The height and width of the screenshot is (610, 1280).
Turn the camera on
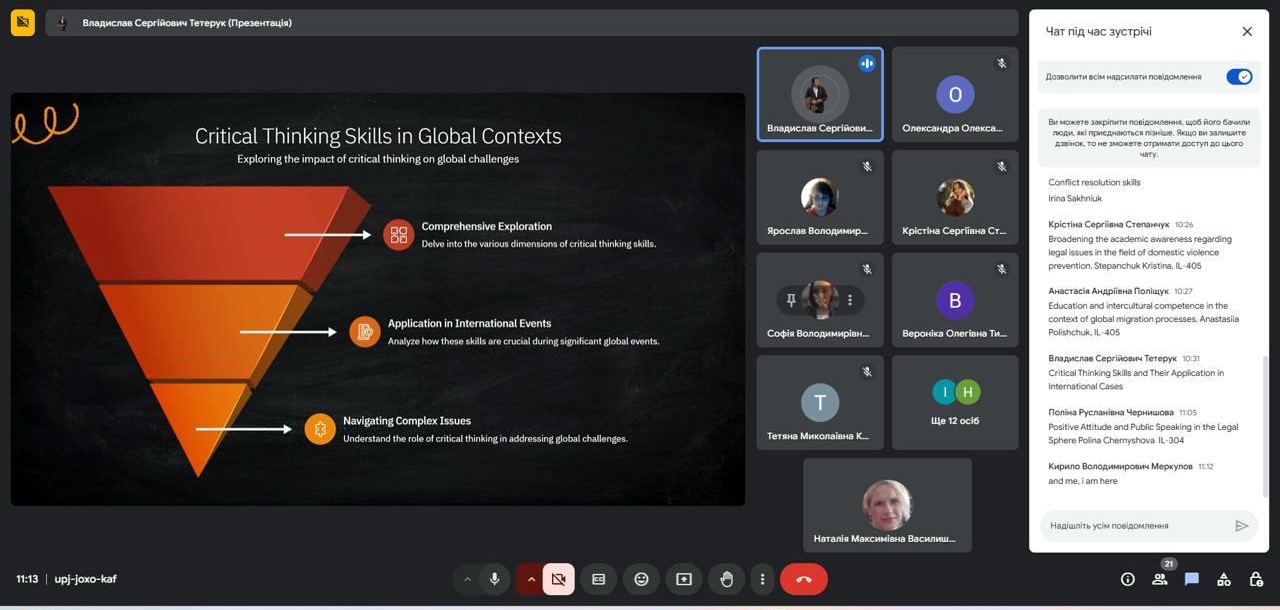559,579
